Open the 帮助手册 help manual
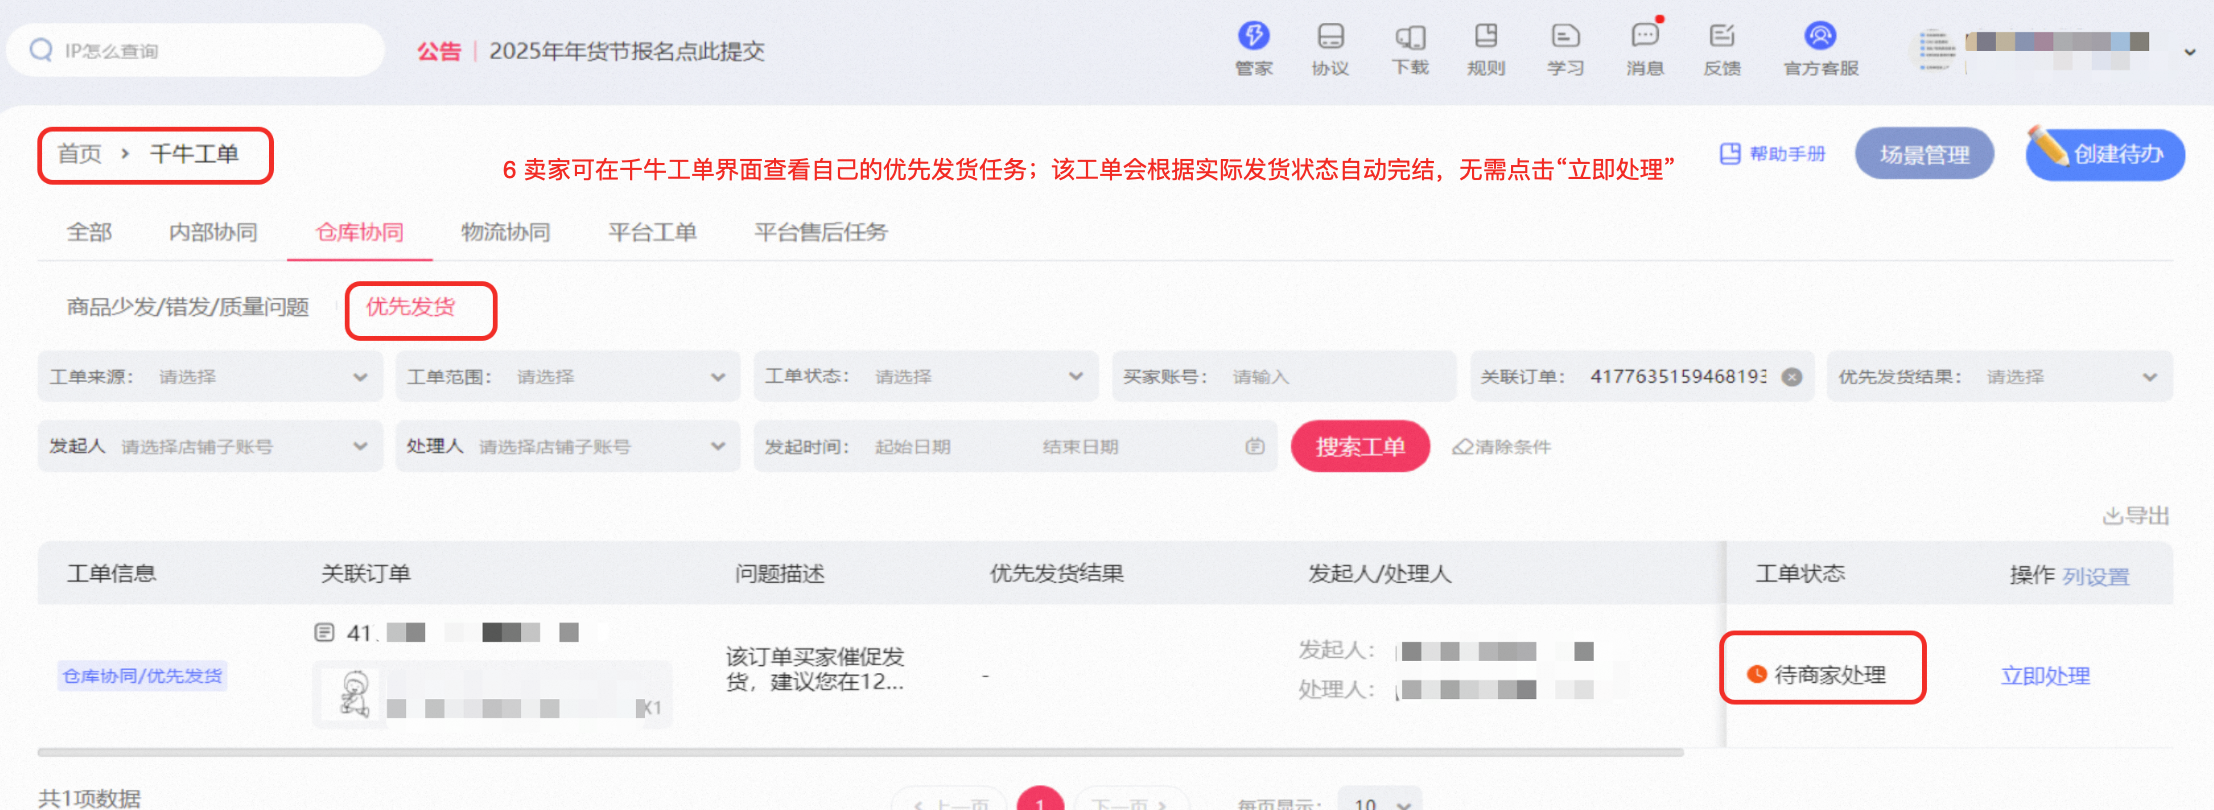The width and height of the screenshot is (2214, 810). point(1773,154)
